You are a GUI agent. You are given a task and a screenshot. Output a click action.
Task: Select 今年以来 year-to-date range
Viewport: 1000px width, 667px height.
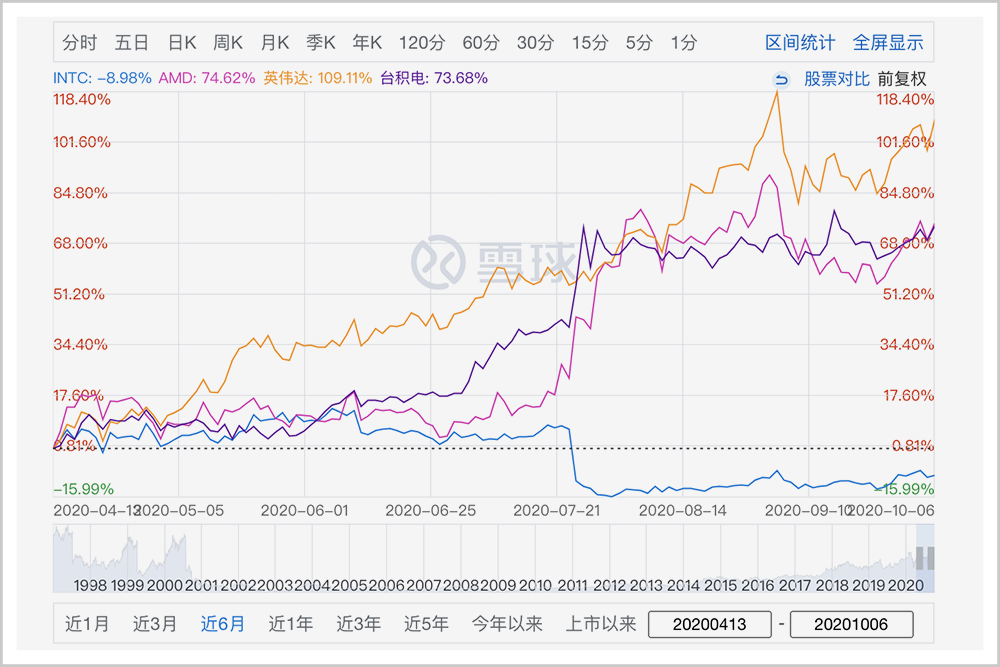(507, 624)
